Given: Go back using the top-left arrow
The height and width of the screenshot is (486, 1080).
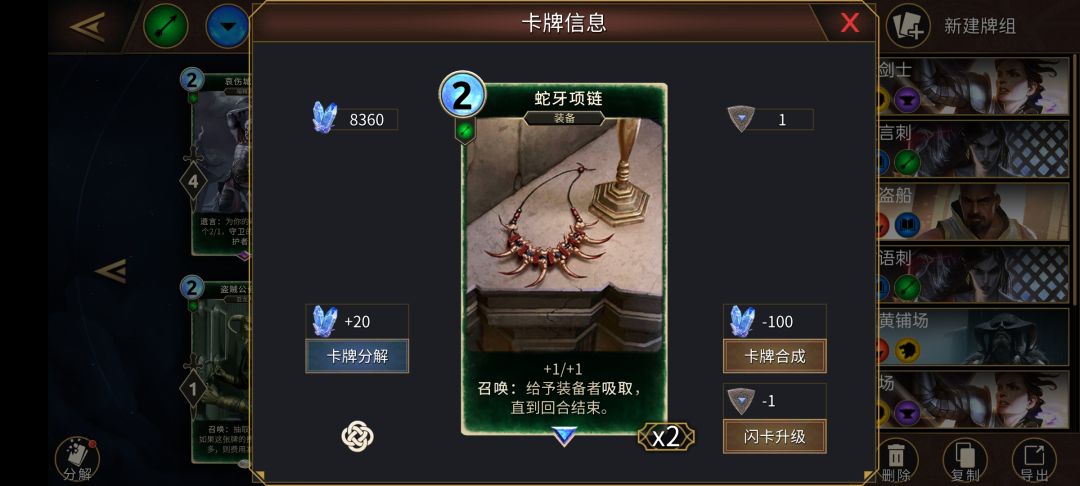Looking at the screenshot, I should tap(88, 27).
